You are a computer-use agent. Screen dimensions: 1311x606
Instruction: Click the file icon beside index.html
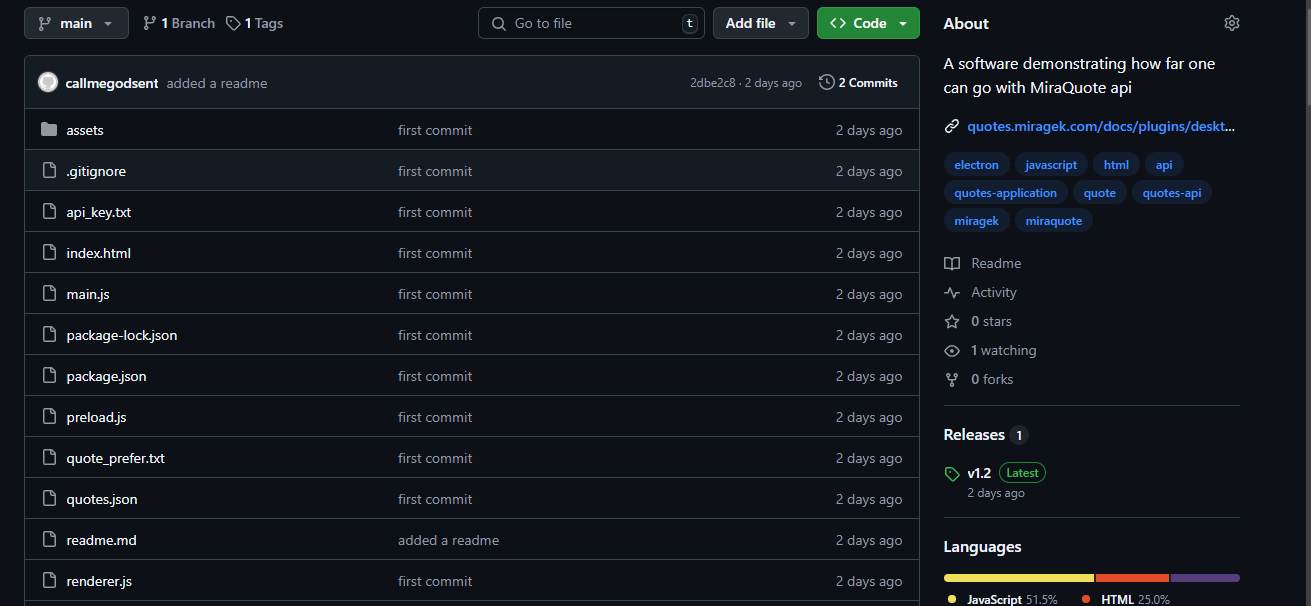(49, 253)
